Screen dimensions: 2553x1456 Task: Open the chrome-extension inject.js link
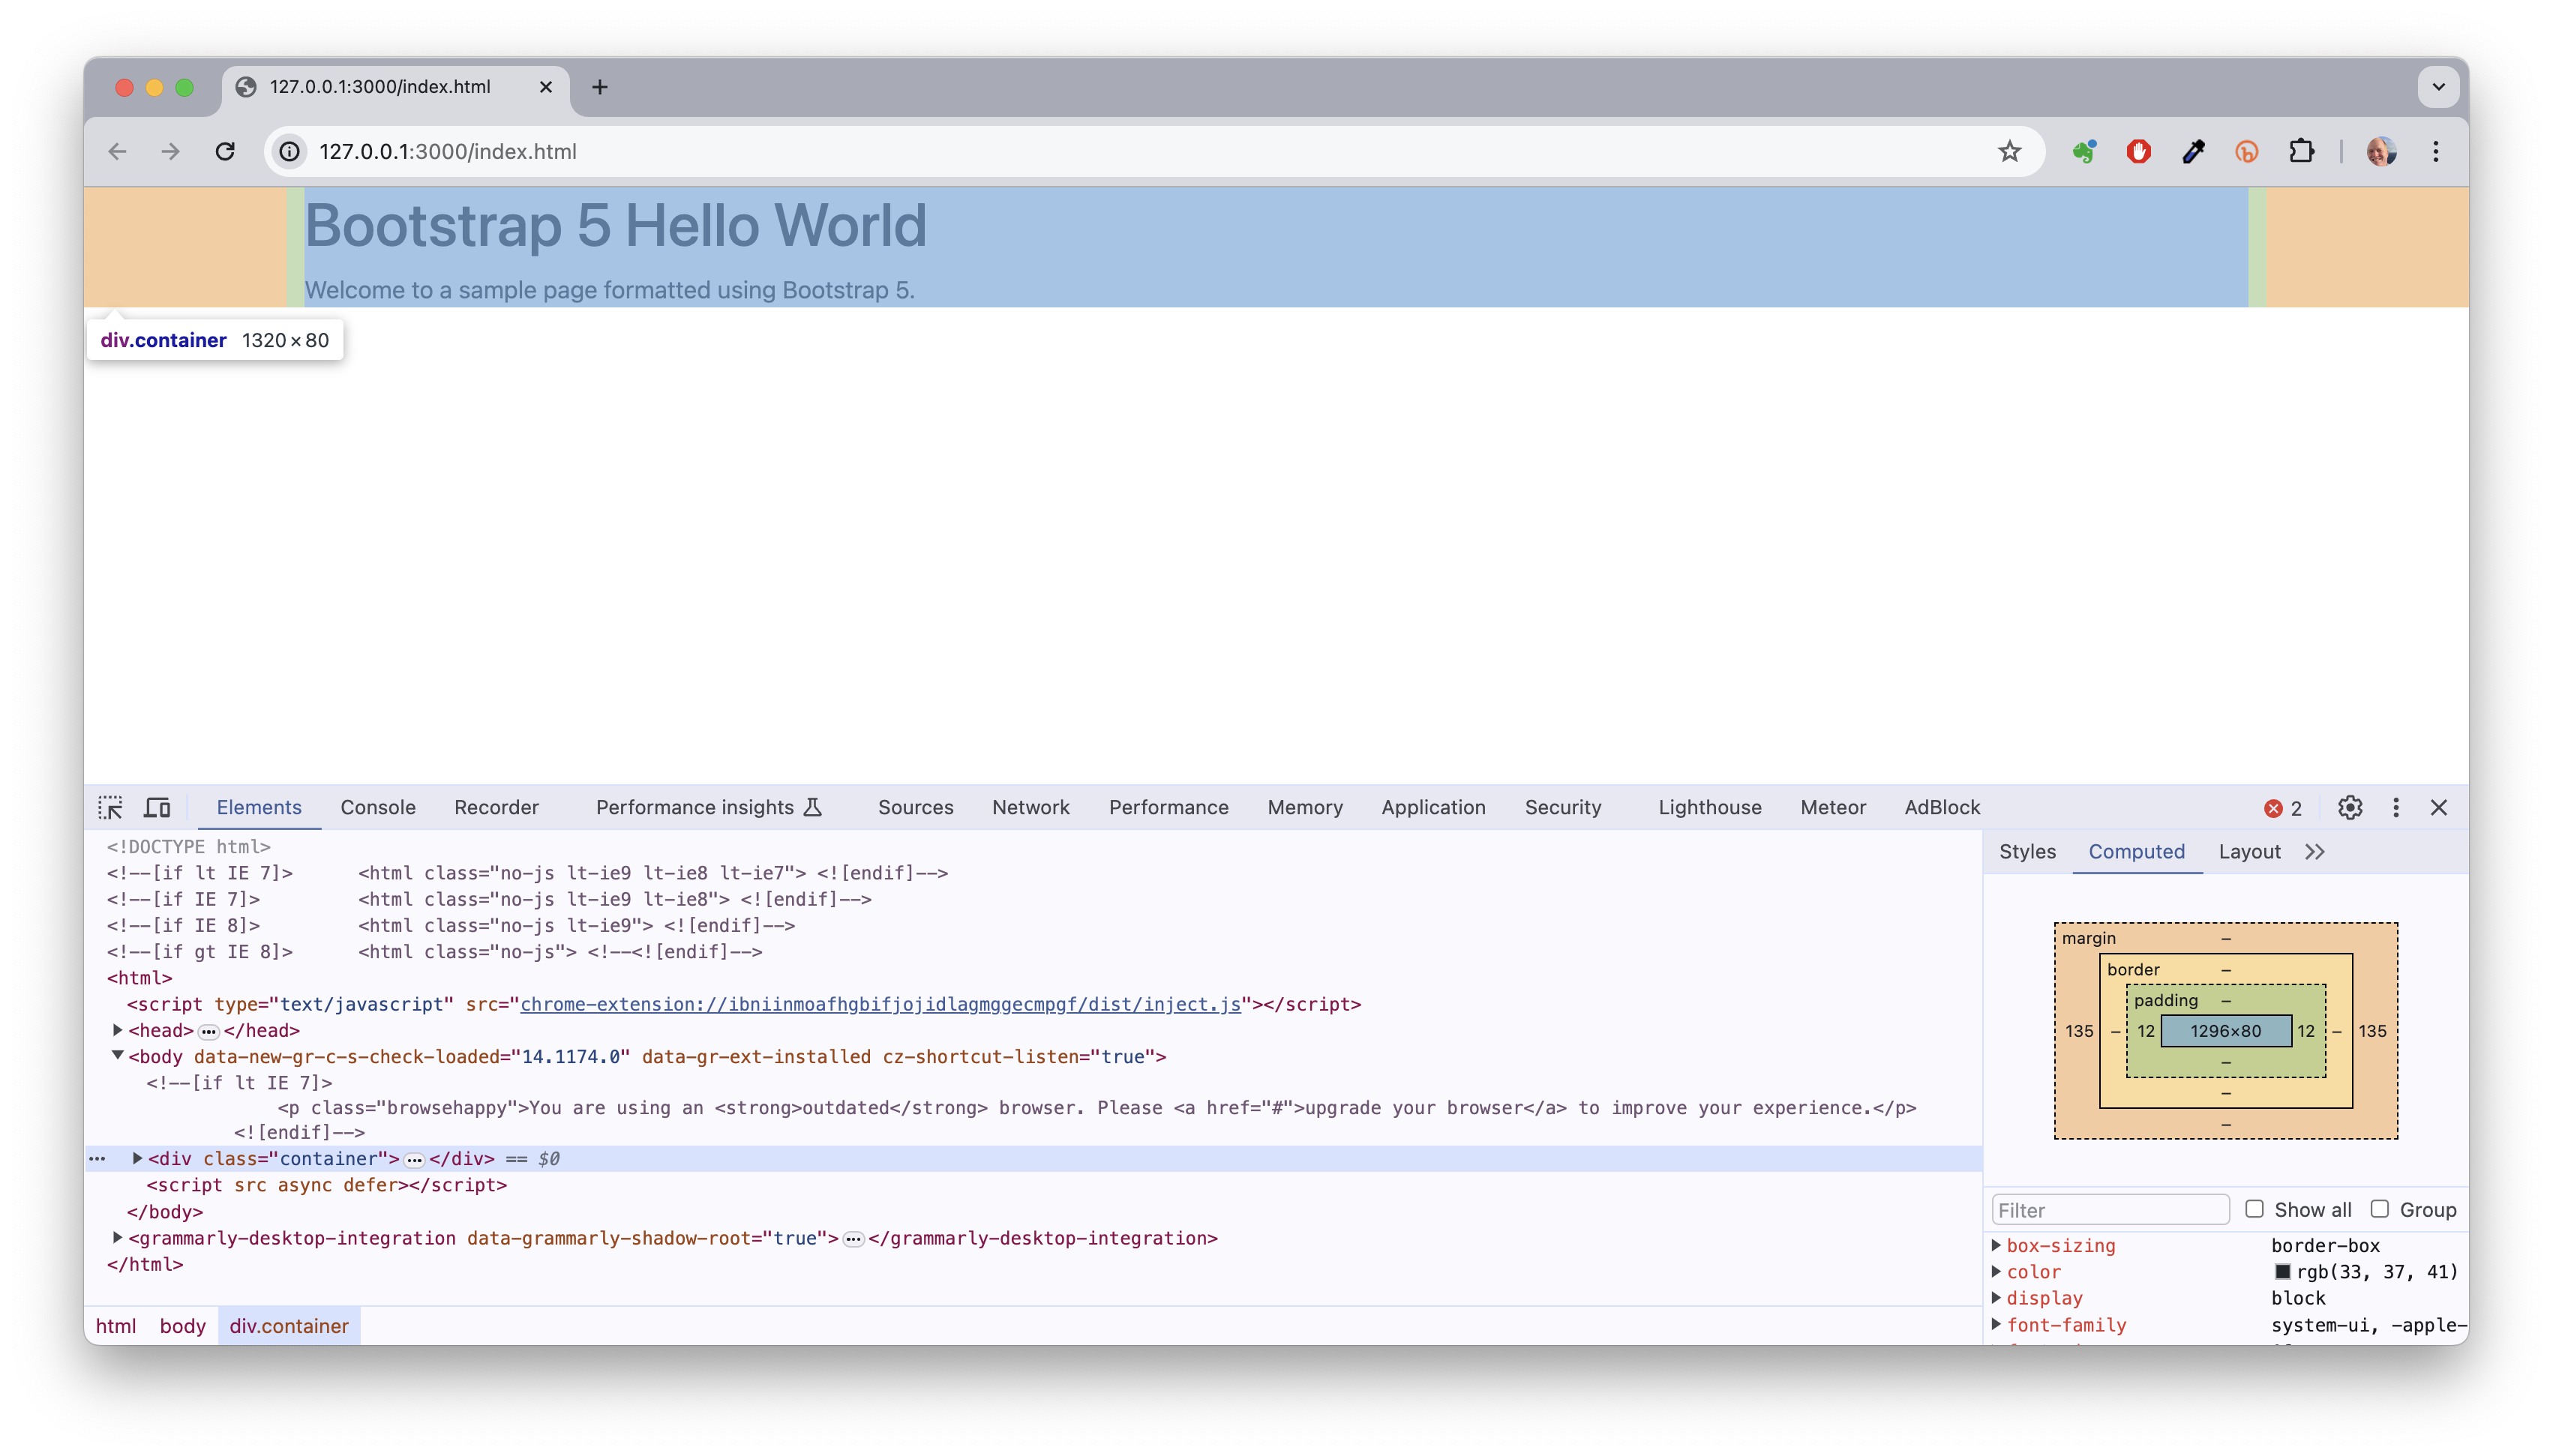880,1005
